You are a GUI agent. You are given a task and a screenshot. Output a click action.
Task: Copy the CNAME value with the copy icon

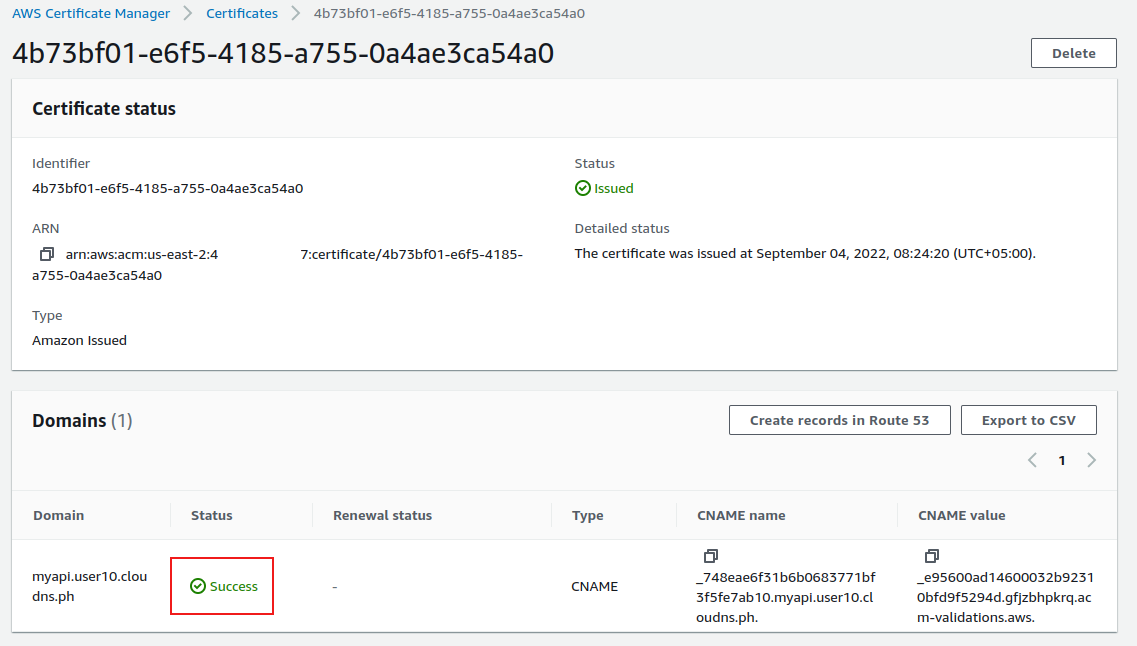click(932, 555)
